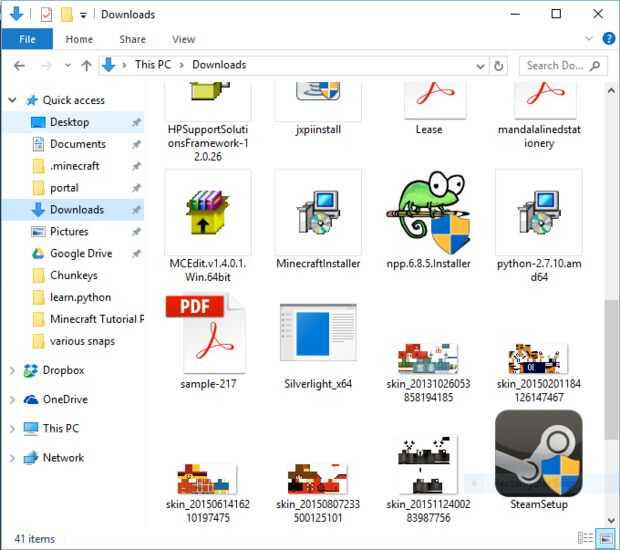Viewport: 620px width, 550px height.
Task: Open the MCEdit.v1.4.0.1.Win.64bit archive icon
Action: (208, 212)
